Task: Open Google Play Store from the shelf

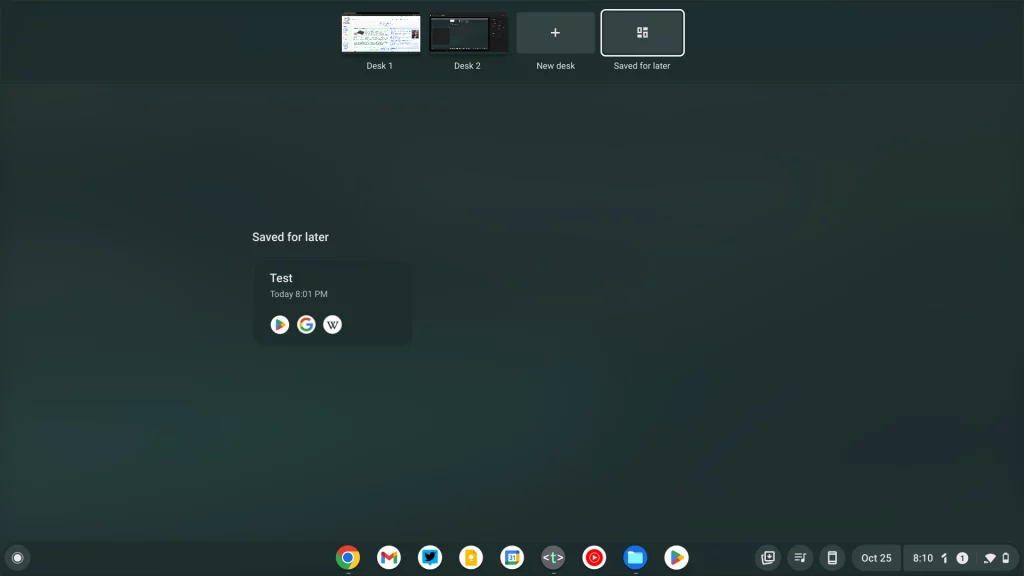Action: [x=675, y=557]
